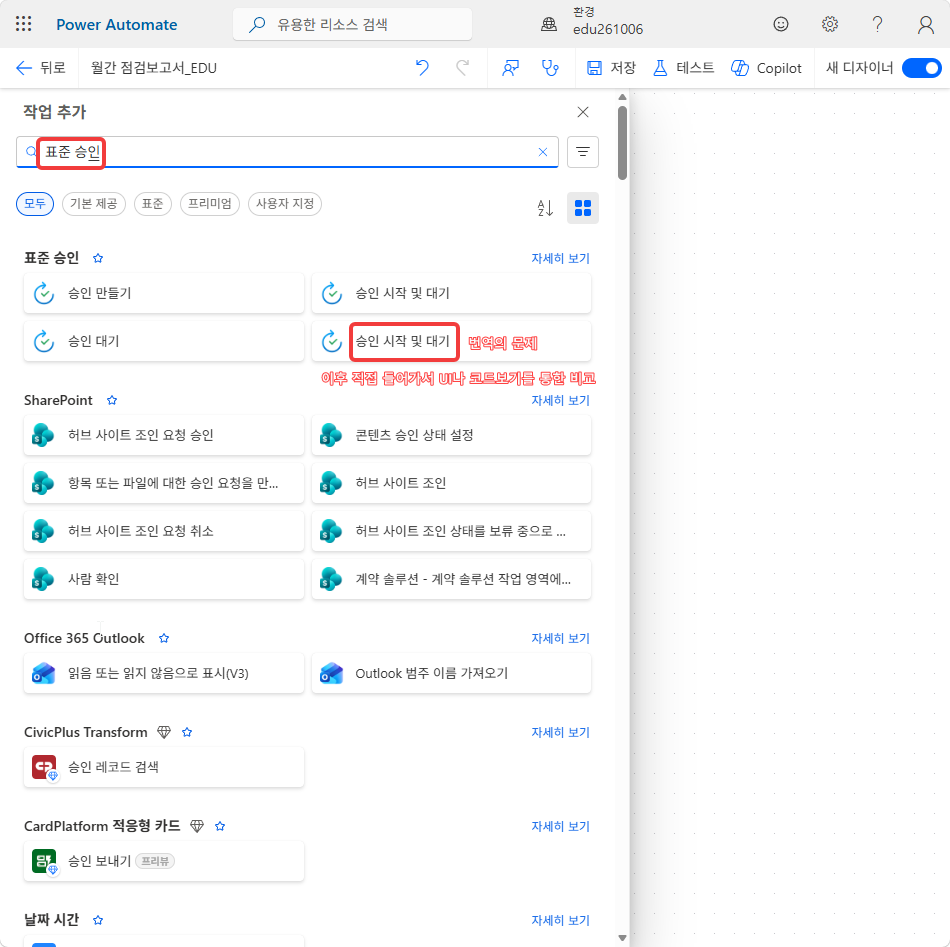Open the flow checker stethoscope
The width and height of the screenshot is (950, 947).
(550, 68)
